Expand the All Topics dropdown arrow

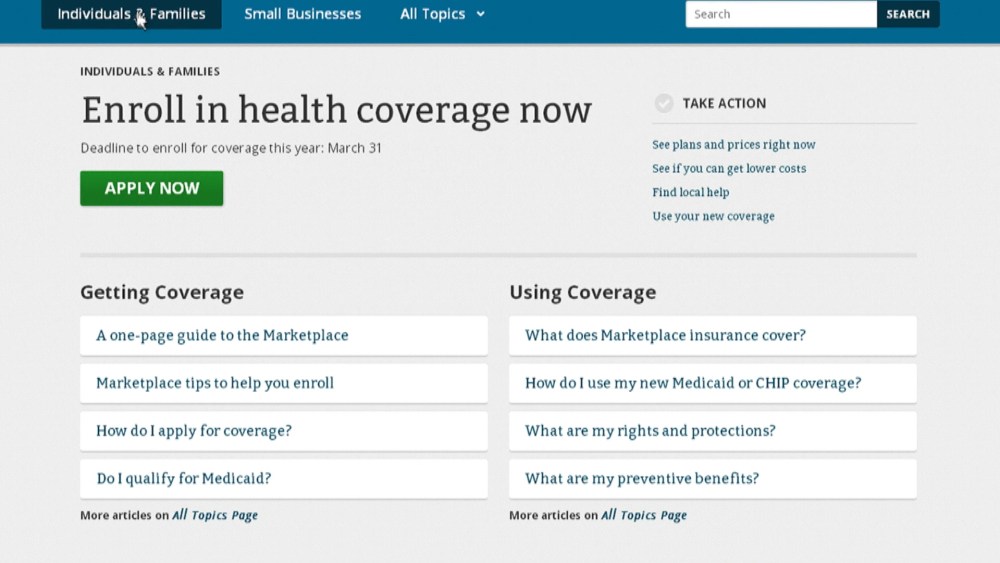481,14
